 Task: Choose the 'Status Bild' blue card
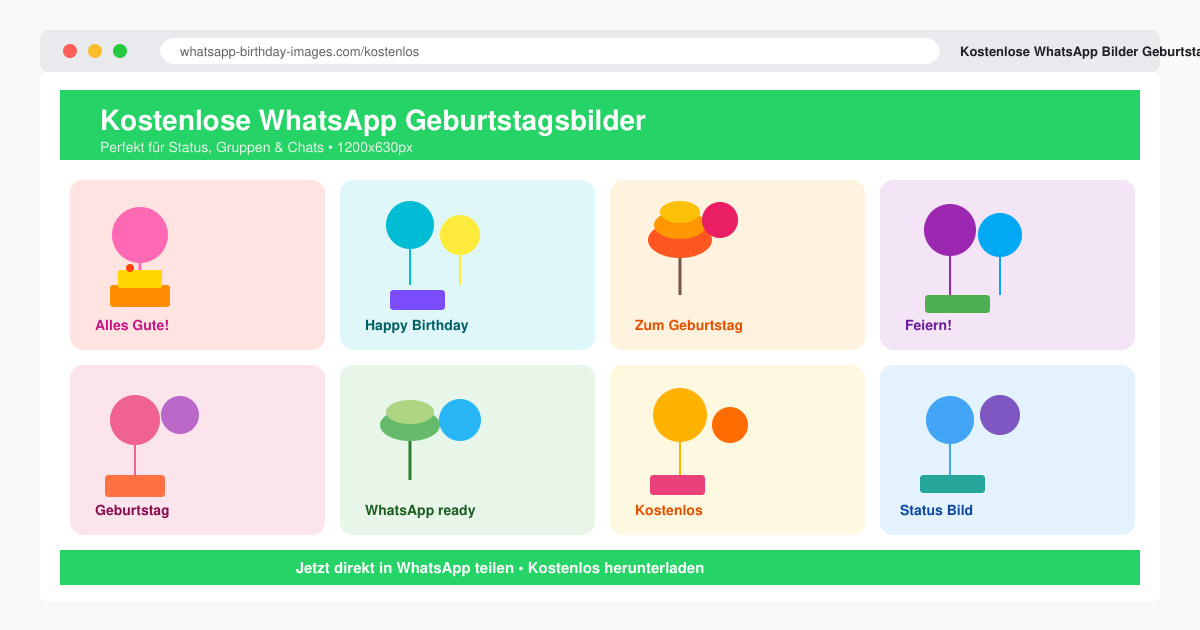pos(1007,450)
